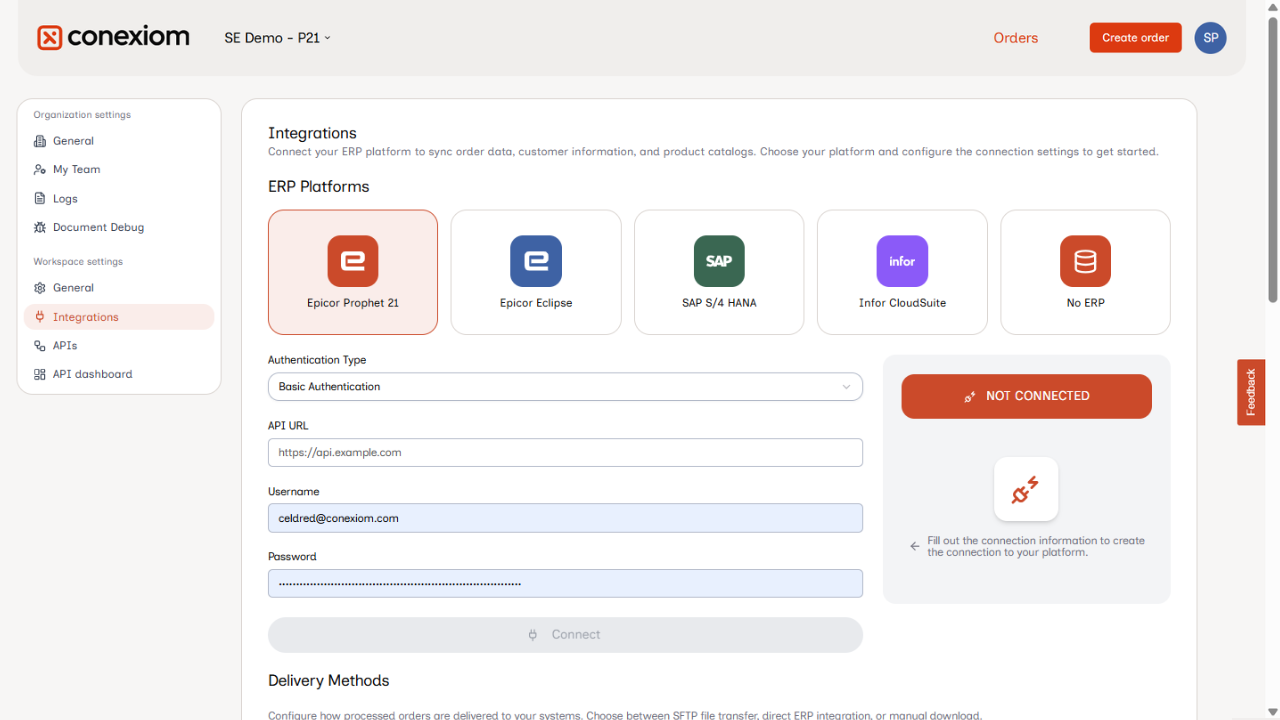
Task: Click the building icon beside Organization General
Action: [40, 141]
